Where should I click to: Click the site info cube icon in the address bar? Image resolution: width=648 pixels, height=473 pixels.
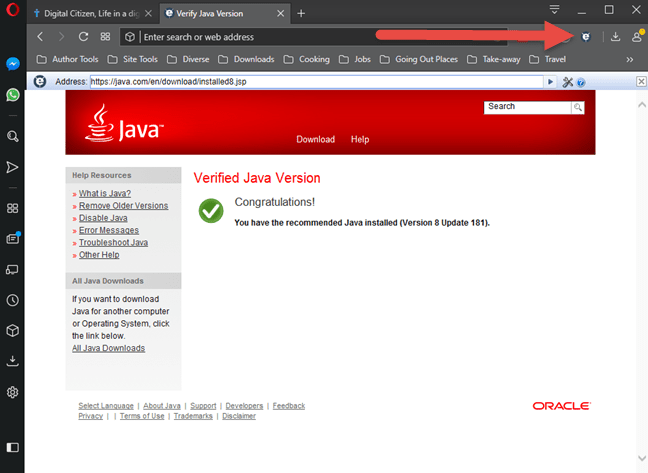130,37
